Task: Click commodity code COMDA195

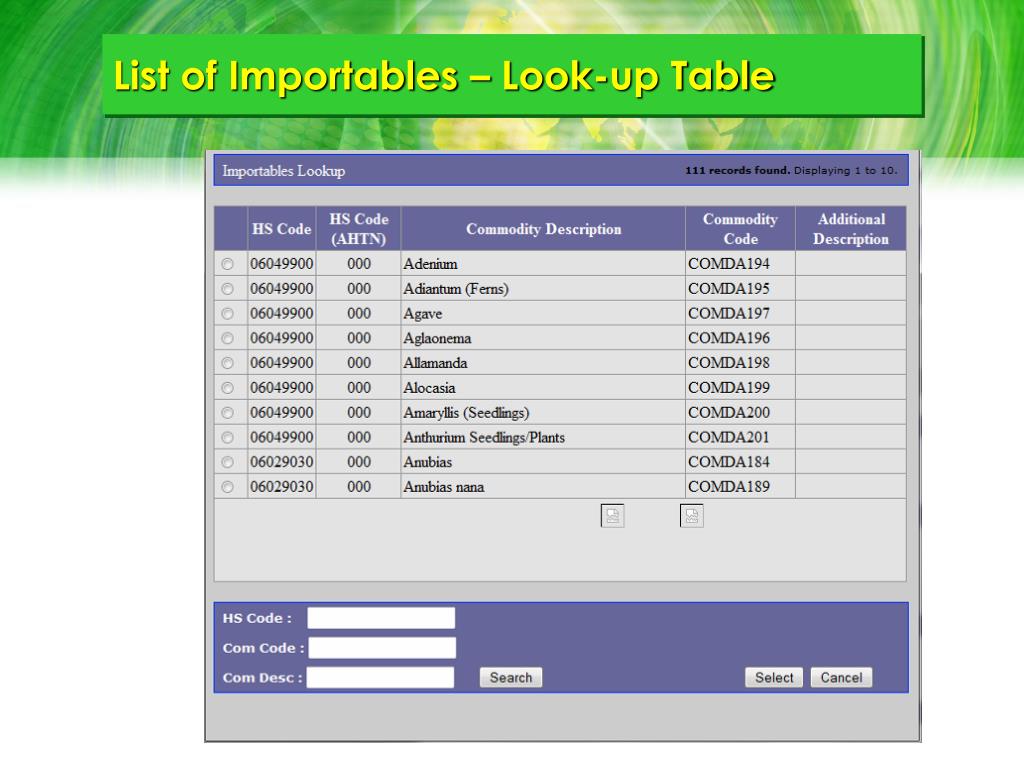Action: pos(729,289)
